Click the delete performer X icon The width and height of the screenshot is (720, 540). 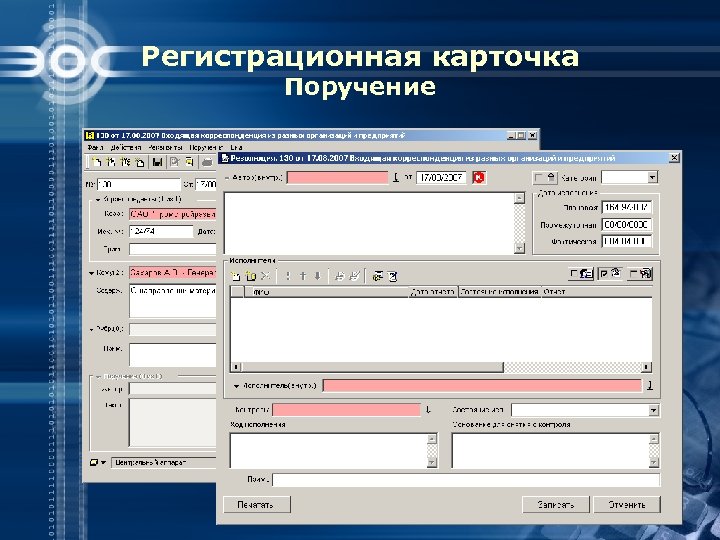tap(265, 276)
